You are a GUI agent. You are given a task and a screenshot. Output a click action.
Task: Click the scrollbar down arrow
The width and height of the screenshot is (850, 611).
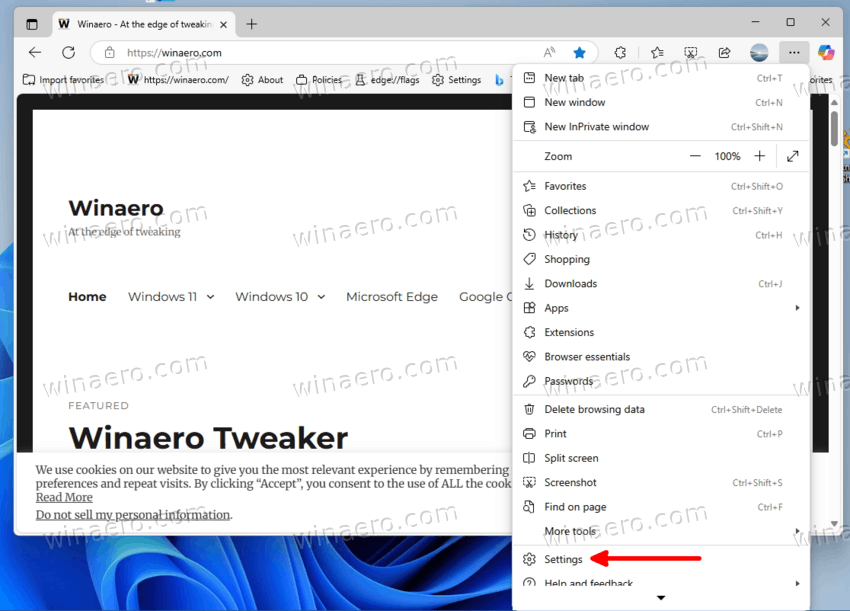pyautogui.click(x=834, y=523)
